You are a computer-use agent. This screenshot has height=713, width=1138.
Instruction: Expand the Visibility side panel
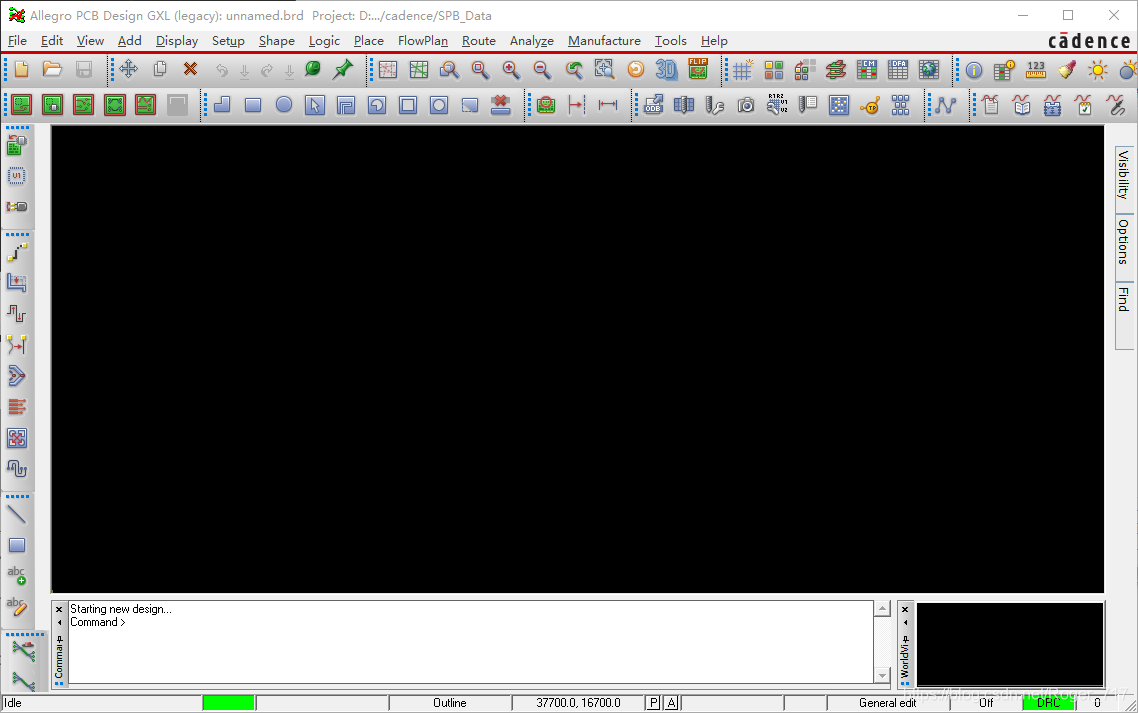tap(1124, 175)
